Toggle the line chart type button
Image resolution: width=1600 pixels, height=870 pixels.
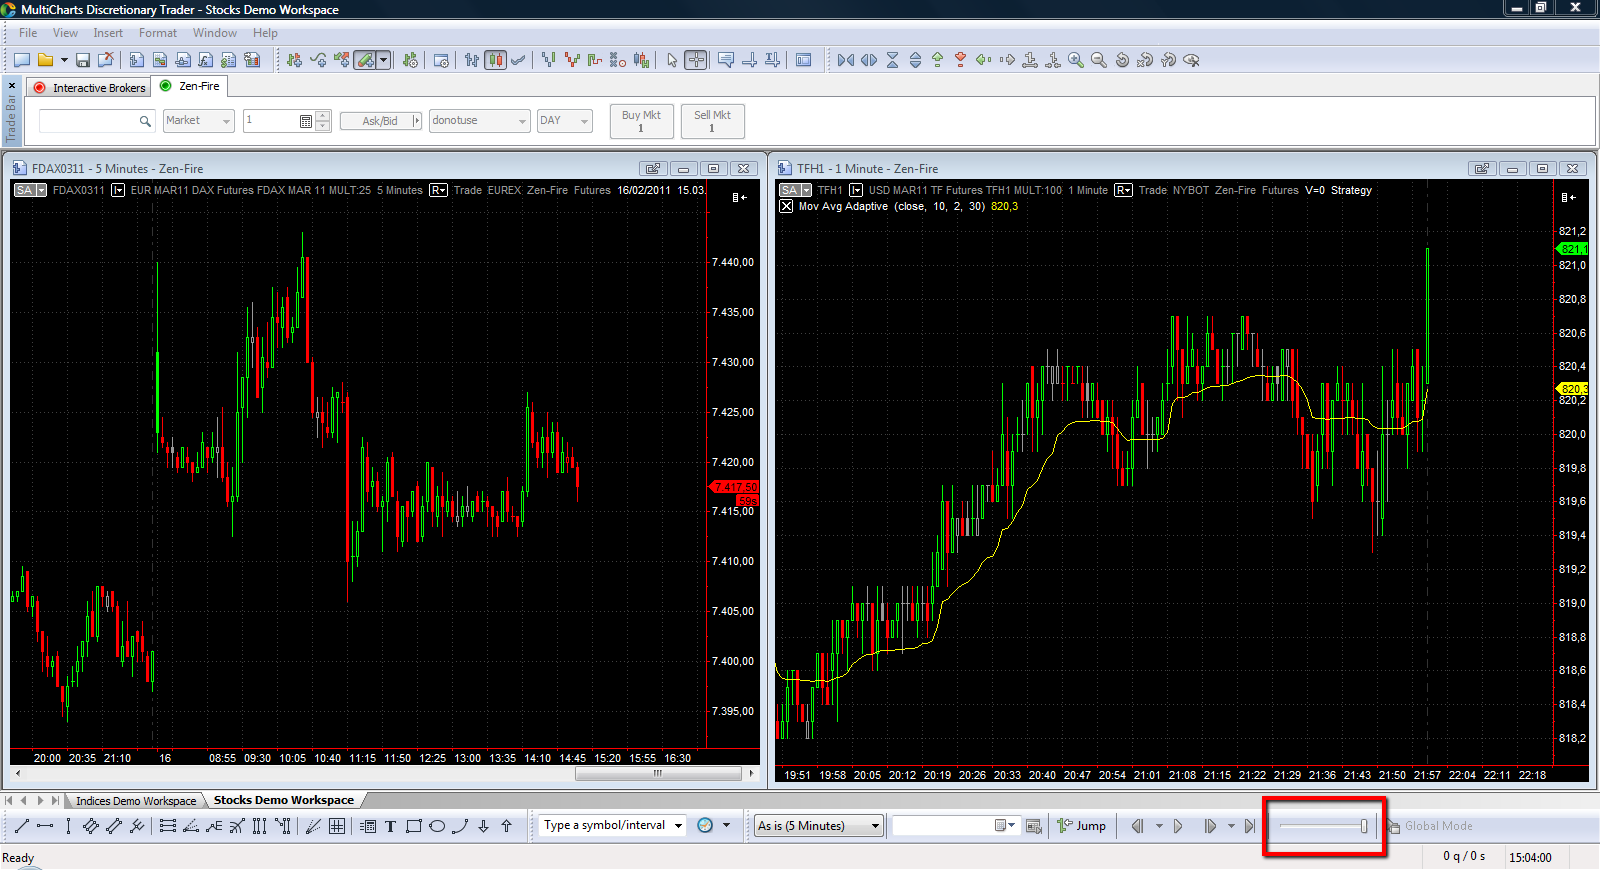[x=518, y=60]
